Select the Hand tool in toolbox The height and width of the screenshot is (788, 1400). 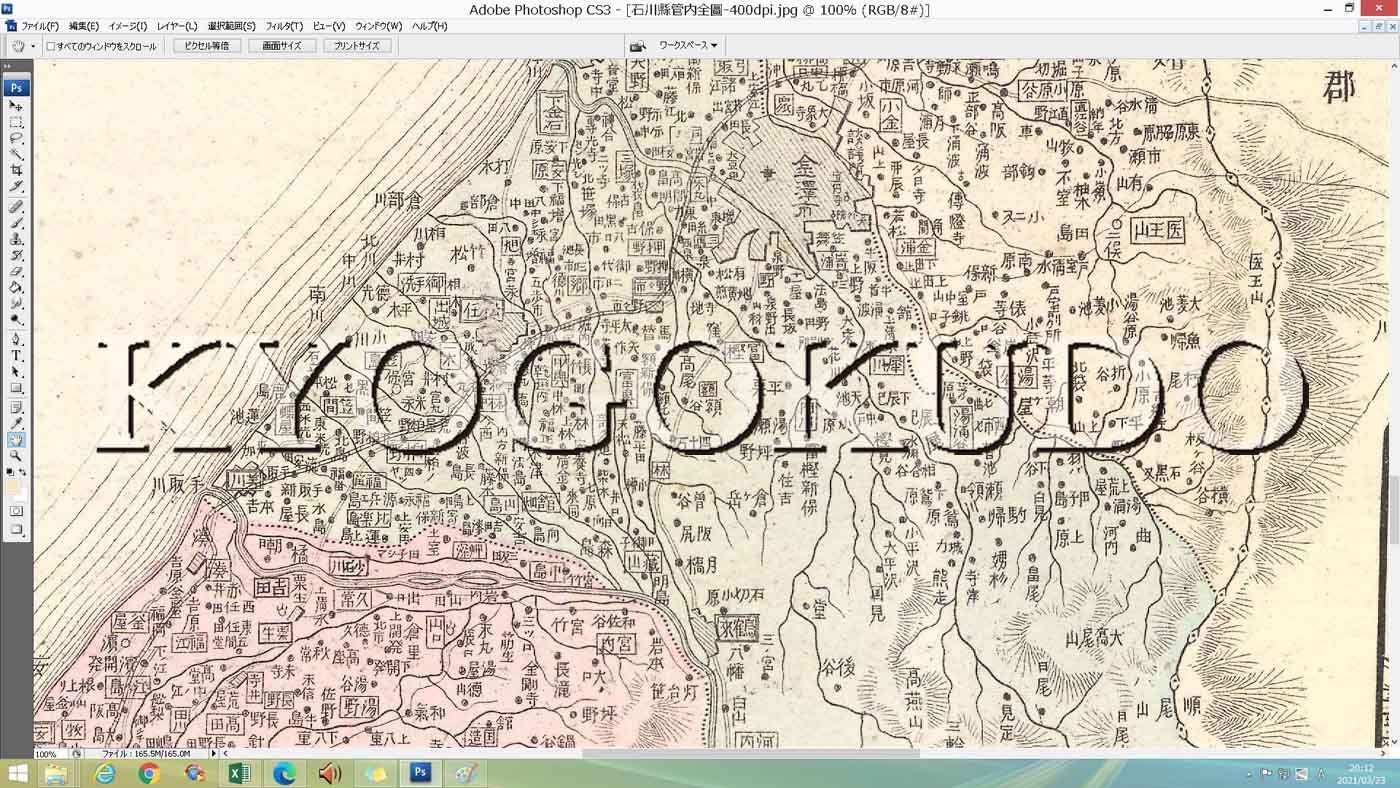(x=16, y=440)
